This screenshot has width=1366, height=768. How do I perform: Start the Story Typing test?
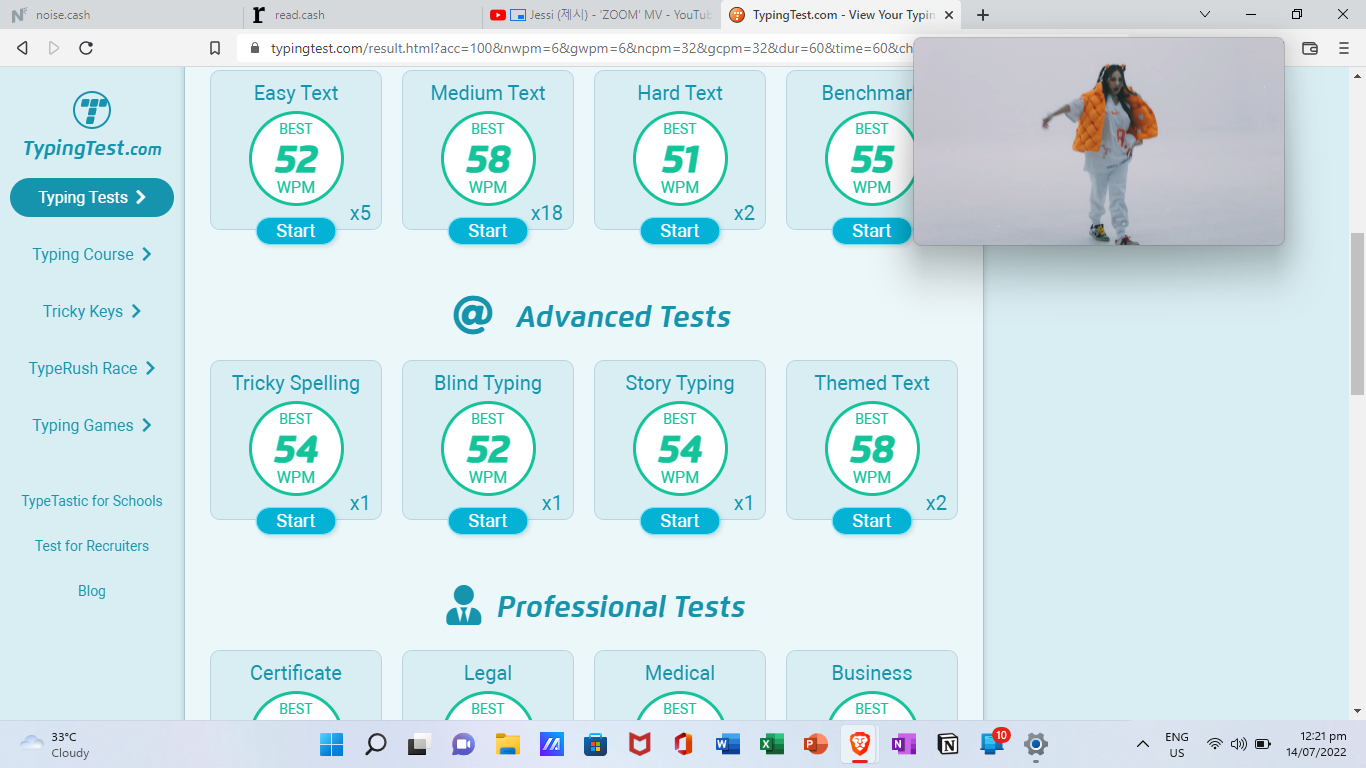point(680,521)
